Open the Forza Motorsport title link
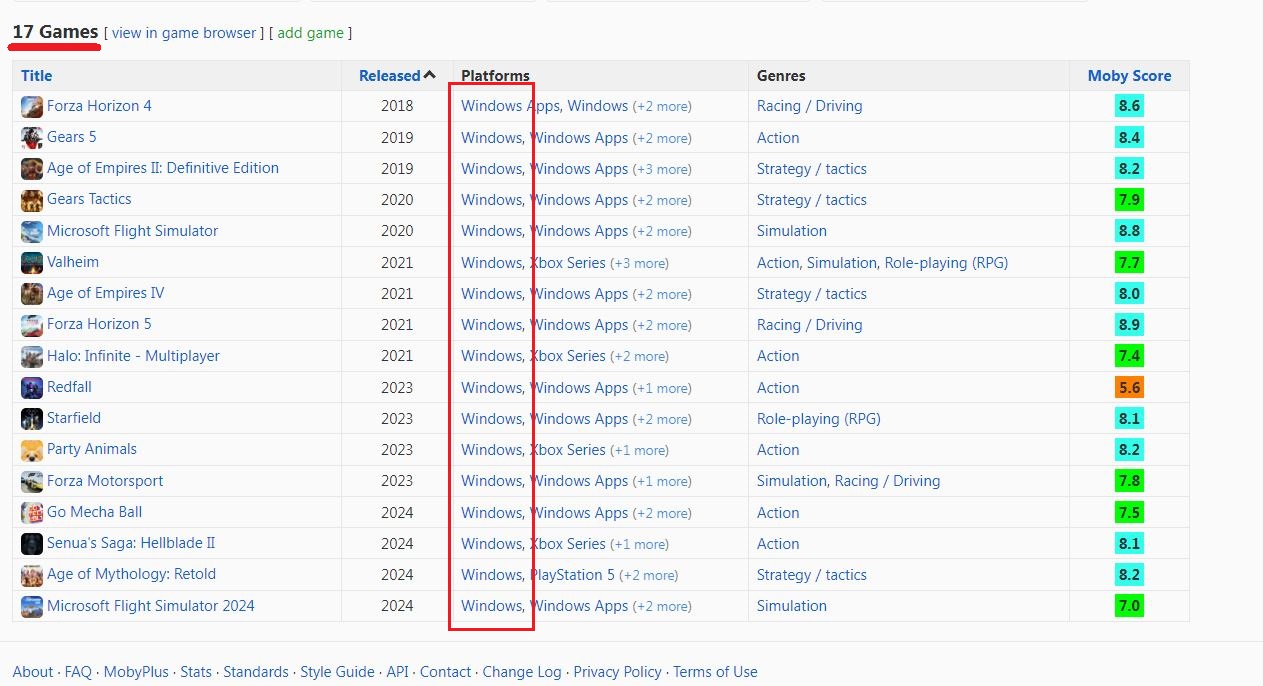Viewport: 1263px width, 686px height. 105,481
